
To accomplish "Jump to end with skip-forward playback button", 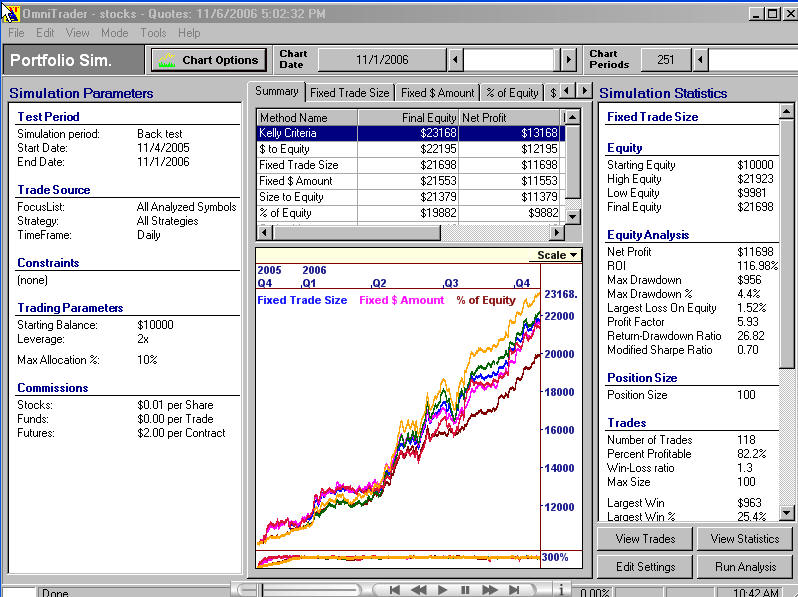I will click(x=514, y=589).
